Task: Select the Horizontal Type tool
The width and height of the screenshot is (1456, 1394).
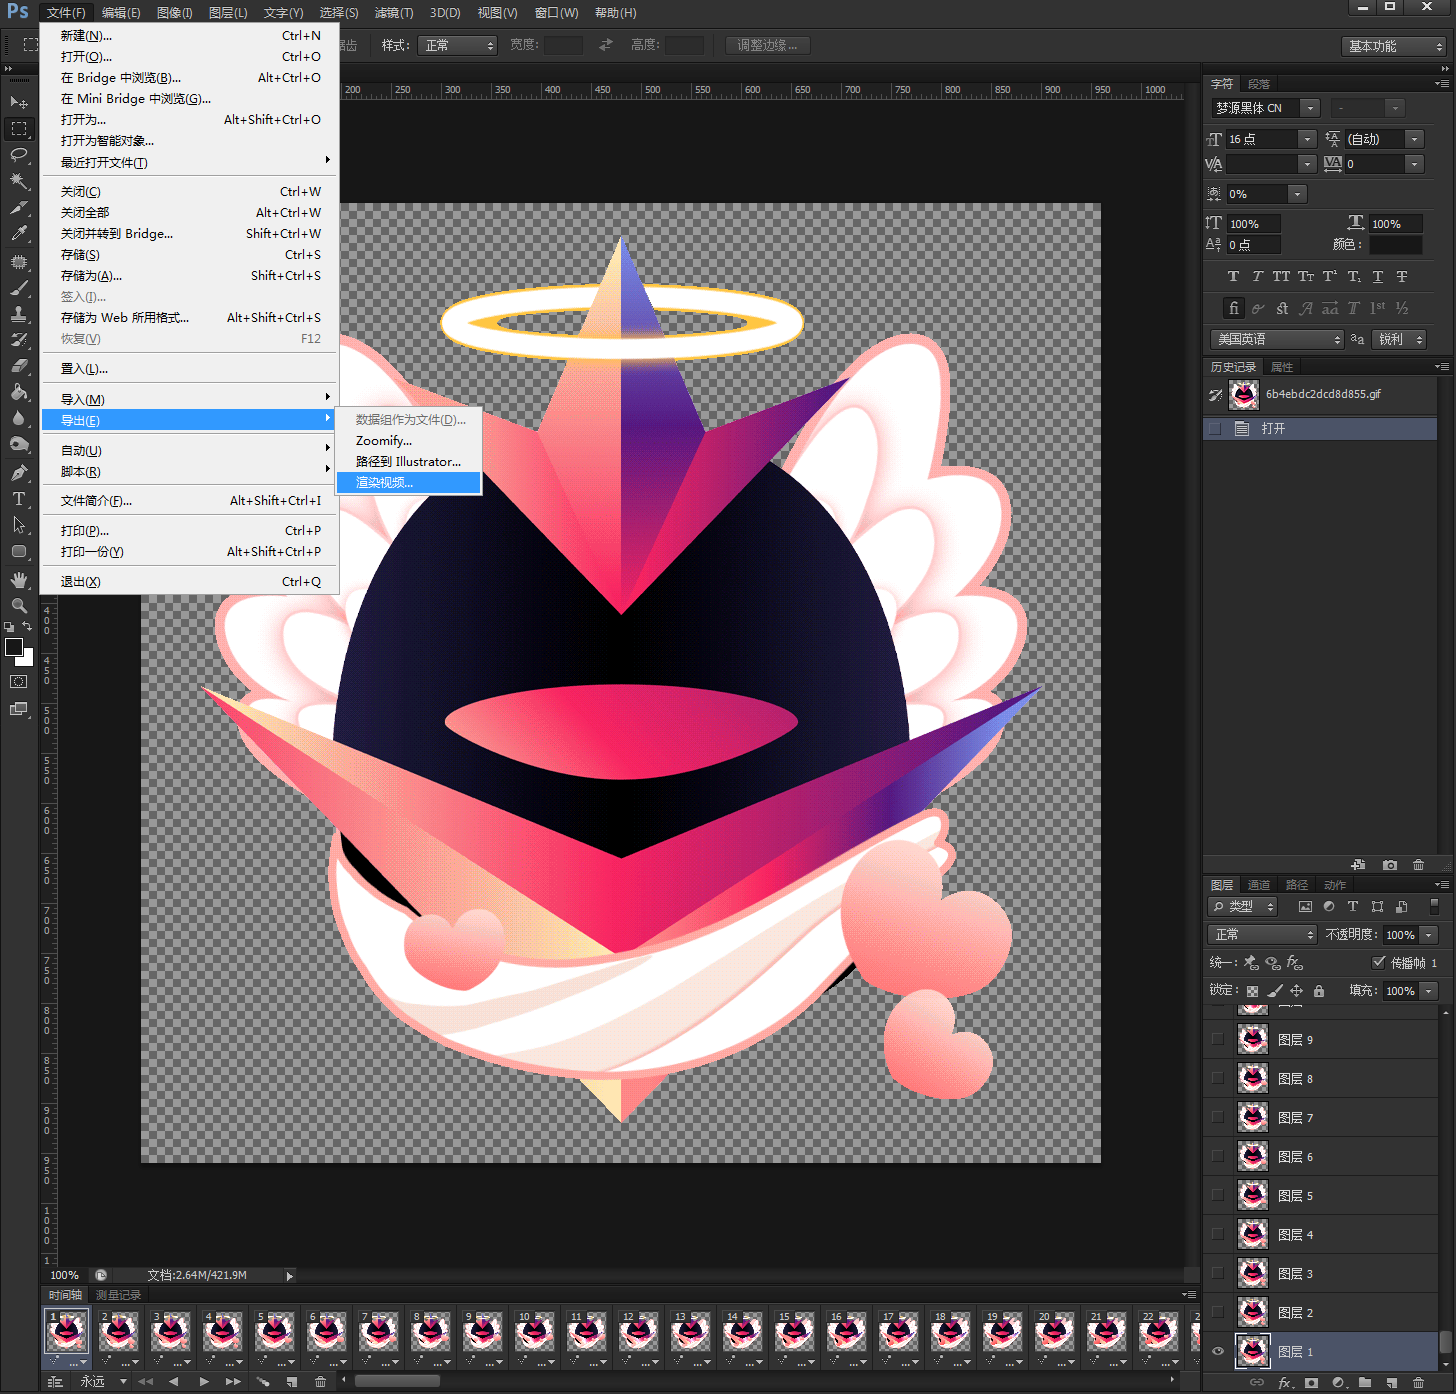Action: coord(19,498)
